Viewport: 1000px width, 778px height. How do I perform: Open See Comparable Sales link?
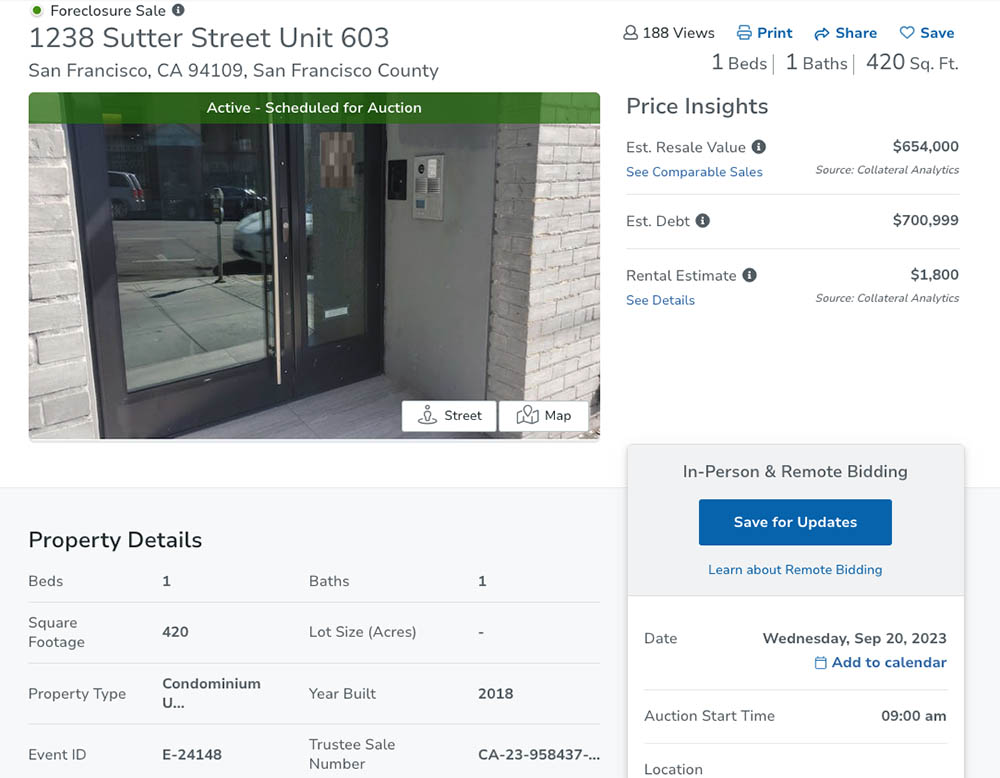[x=694, y=172]
